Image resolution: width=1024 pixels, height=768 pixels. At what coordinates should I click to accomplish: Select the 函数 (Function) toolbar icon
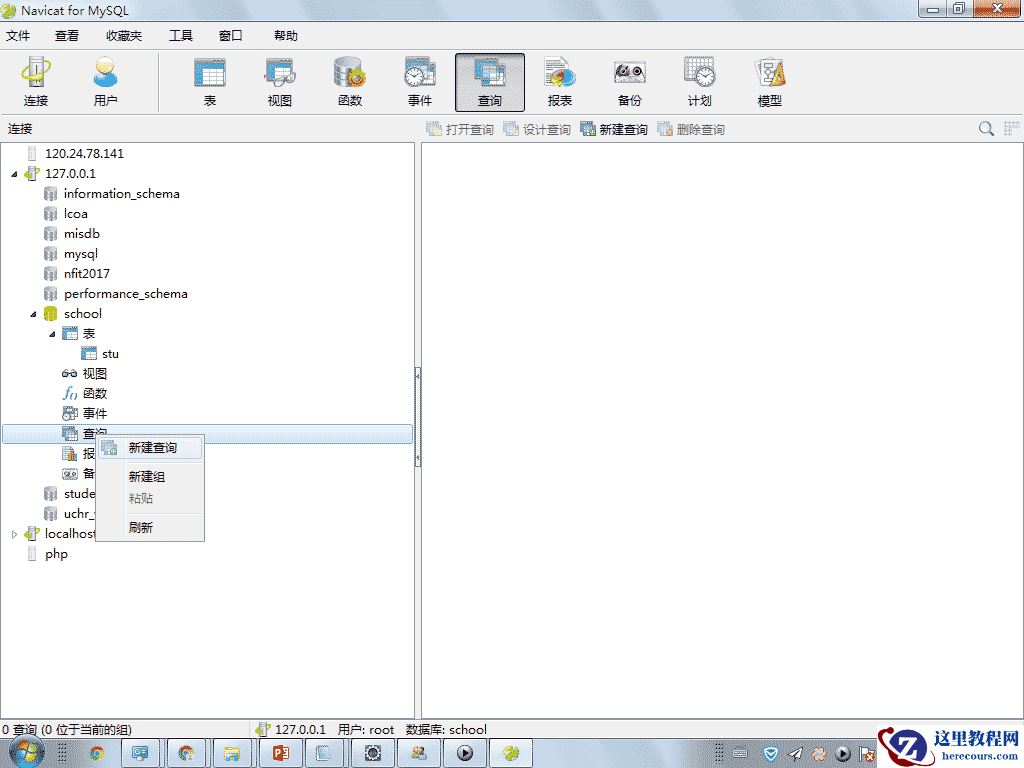(x=350, y=82)
